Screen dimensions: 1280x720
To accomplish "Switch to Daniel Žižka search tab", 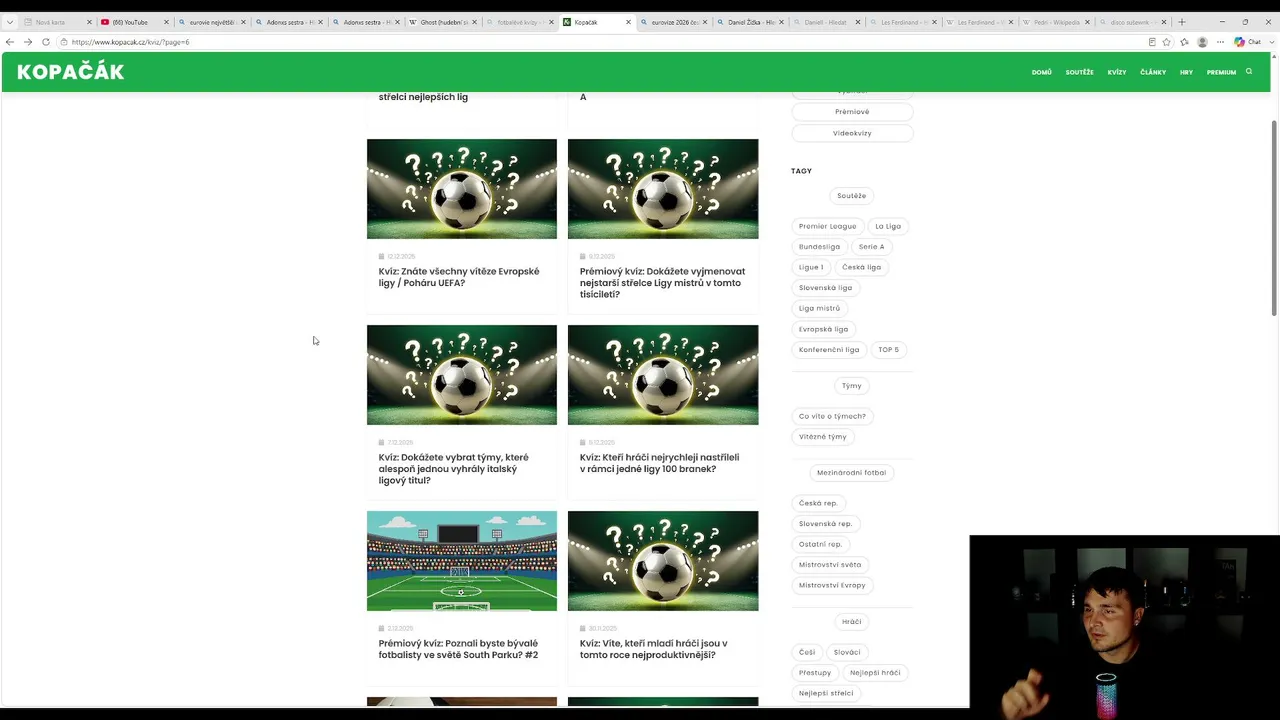I will coord(751,22).
